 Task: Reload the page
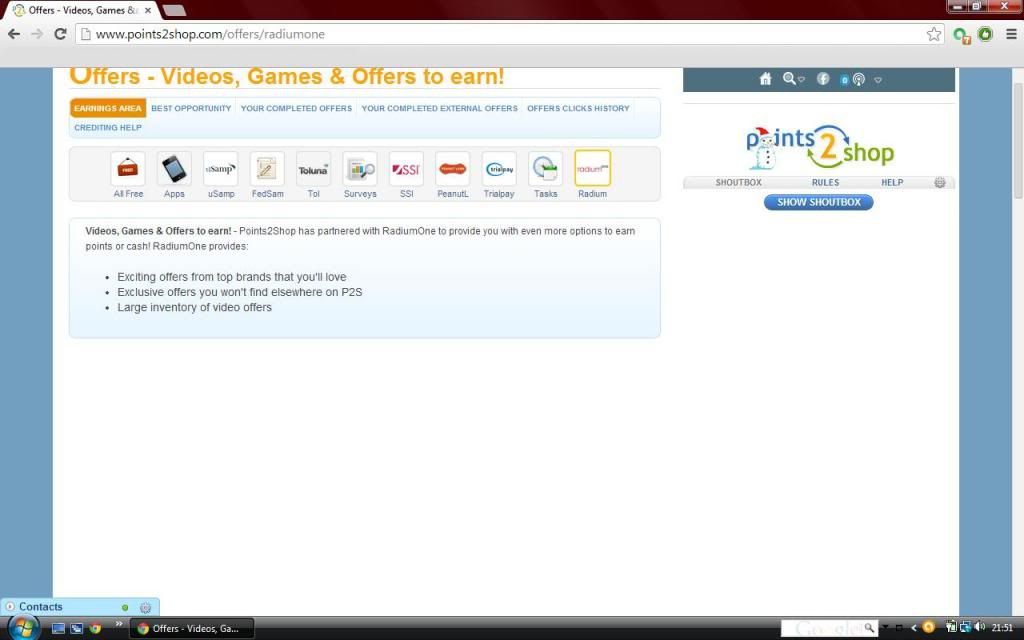60,34
